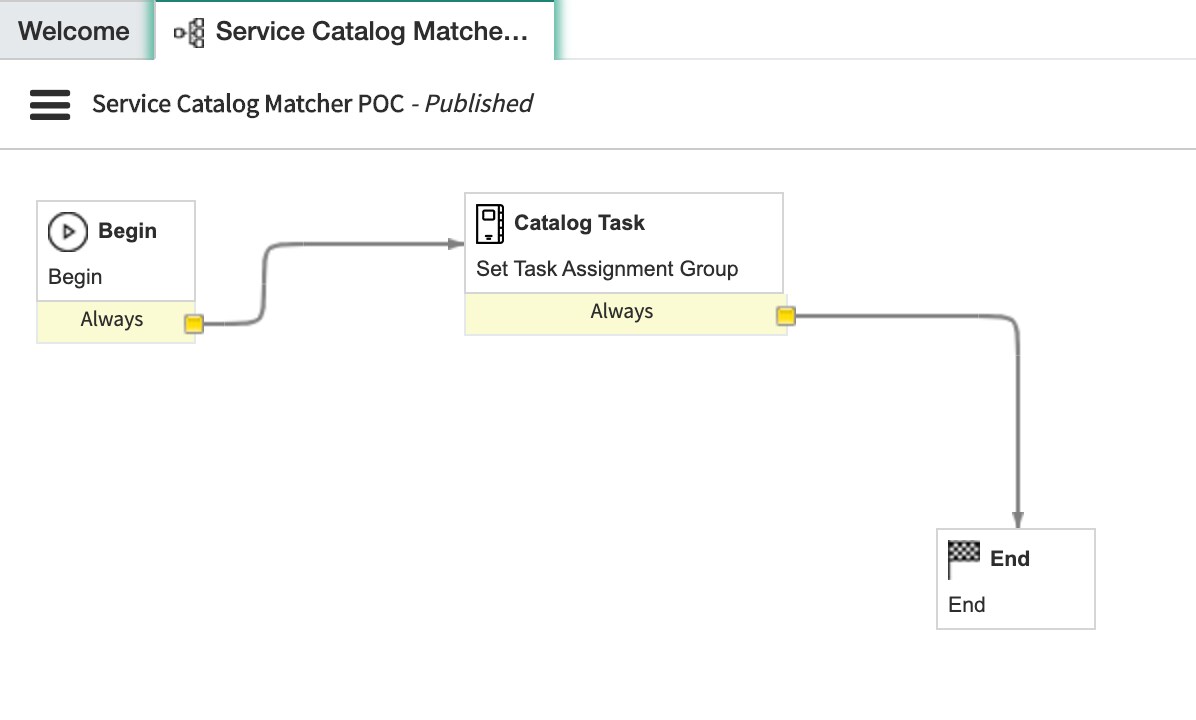The width and height of the screenshot is (1196, 720).
Task: Select the Always condition under Begin
Action: point(111,319)
